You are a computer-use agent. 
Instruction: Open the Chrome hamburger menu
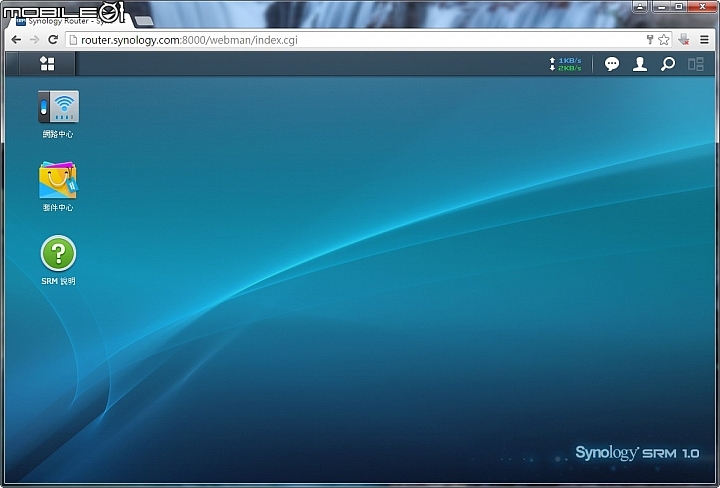pyautogui.click(x=704, y=39)
